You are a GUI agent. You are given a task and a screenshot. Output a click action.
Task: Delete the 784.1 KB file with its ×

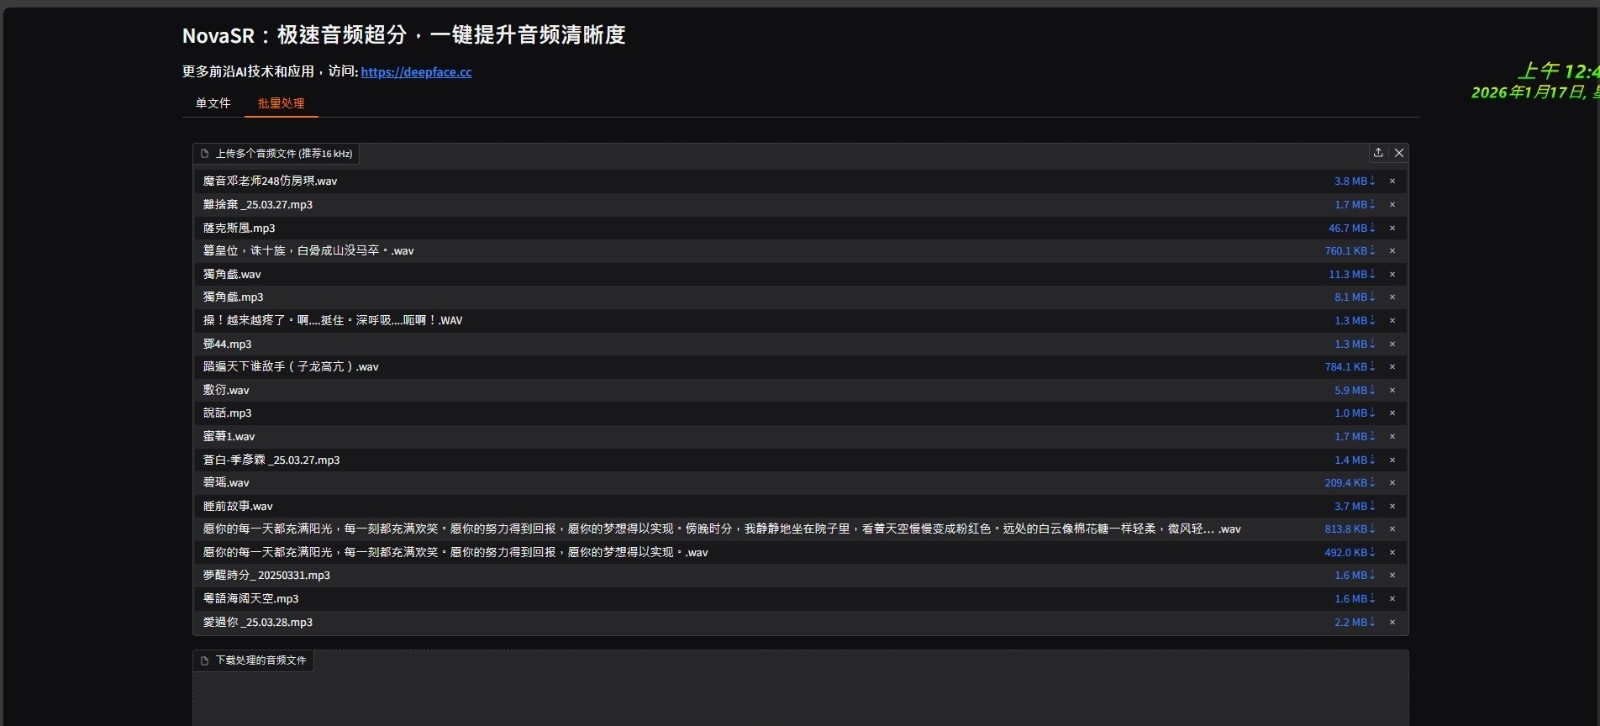[1392, 367]
